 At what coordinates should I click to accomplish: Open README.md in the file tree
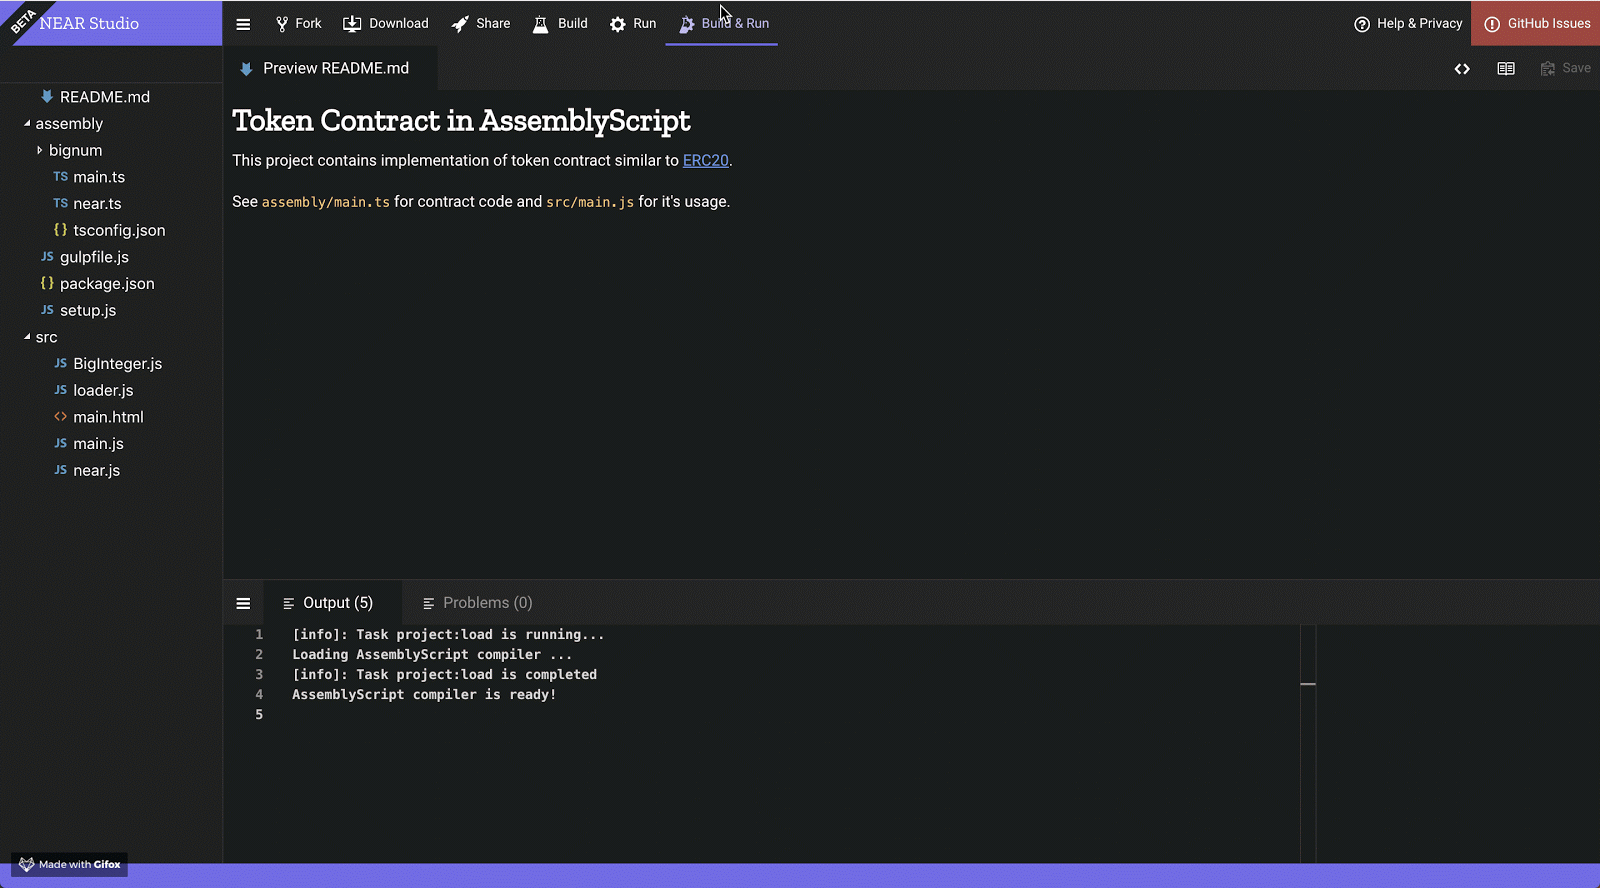[x=105, y=97]
